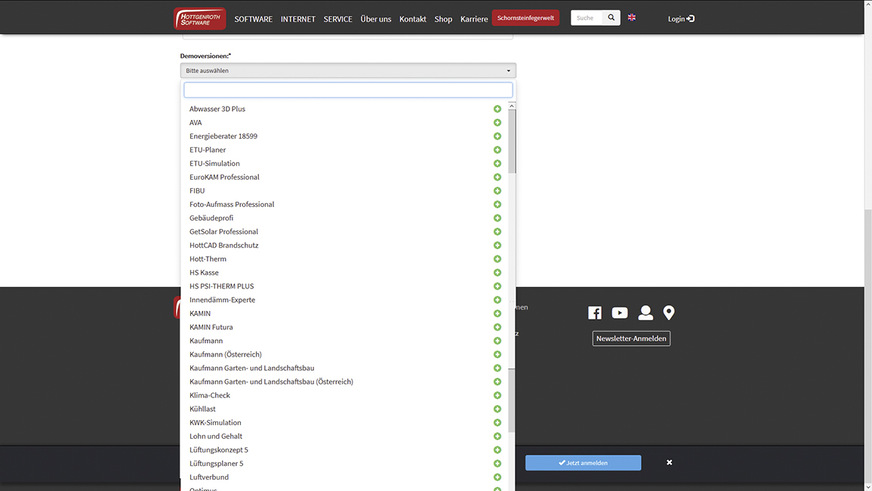Click the Facebook icon in footer
The height and width of the screenshot is (491, 872).
click(x=595, y=313)
